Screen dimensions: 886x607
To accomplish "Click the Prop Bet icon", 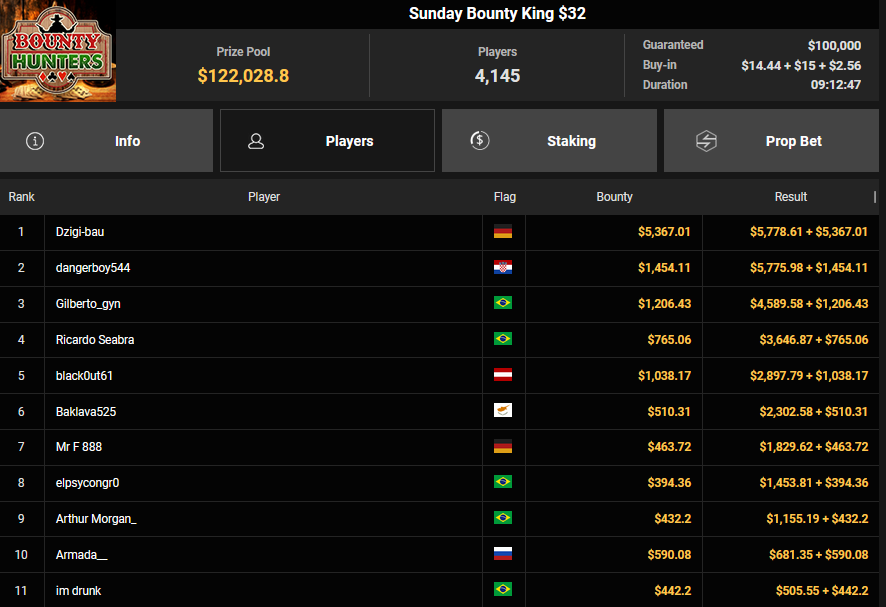I will [x=706, y=141].
